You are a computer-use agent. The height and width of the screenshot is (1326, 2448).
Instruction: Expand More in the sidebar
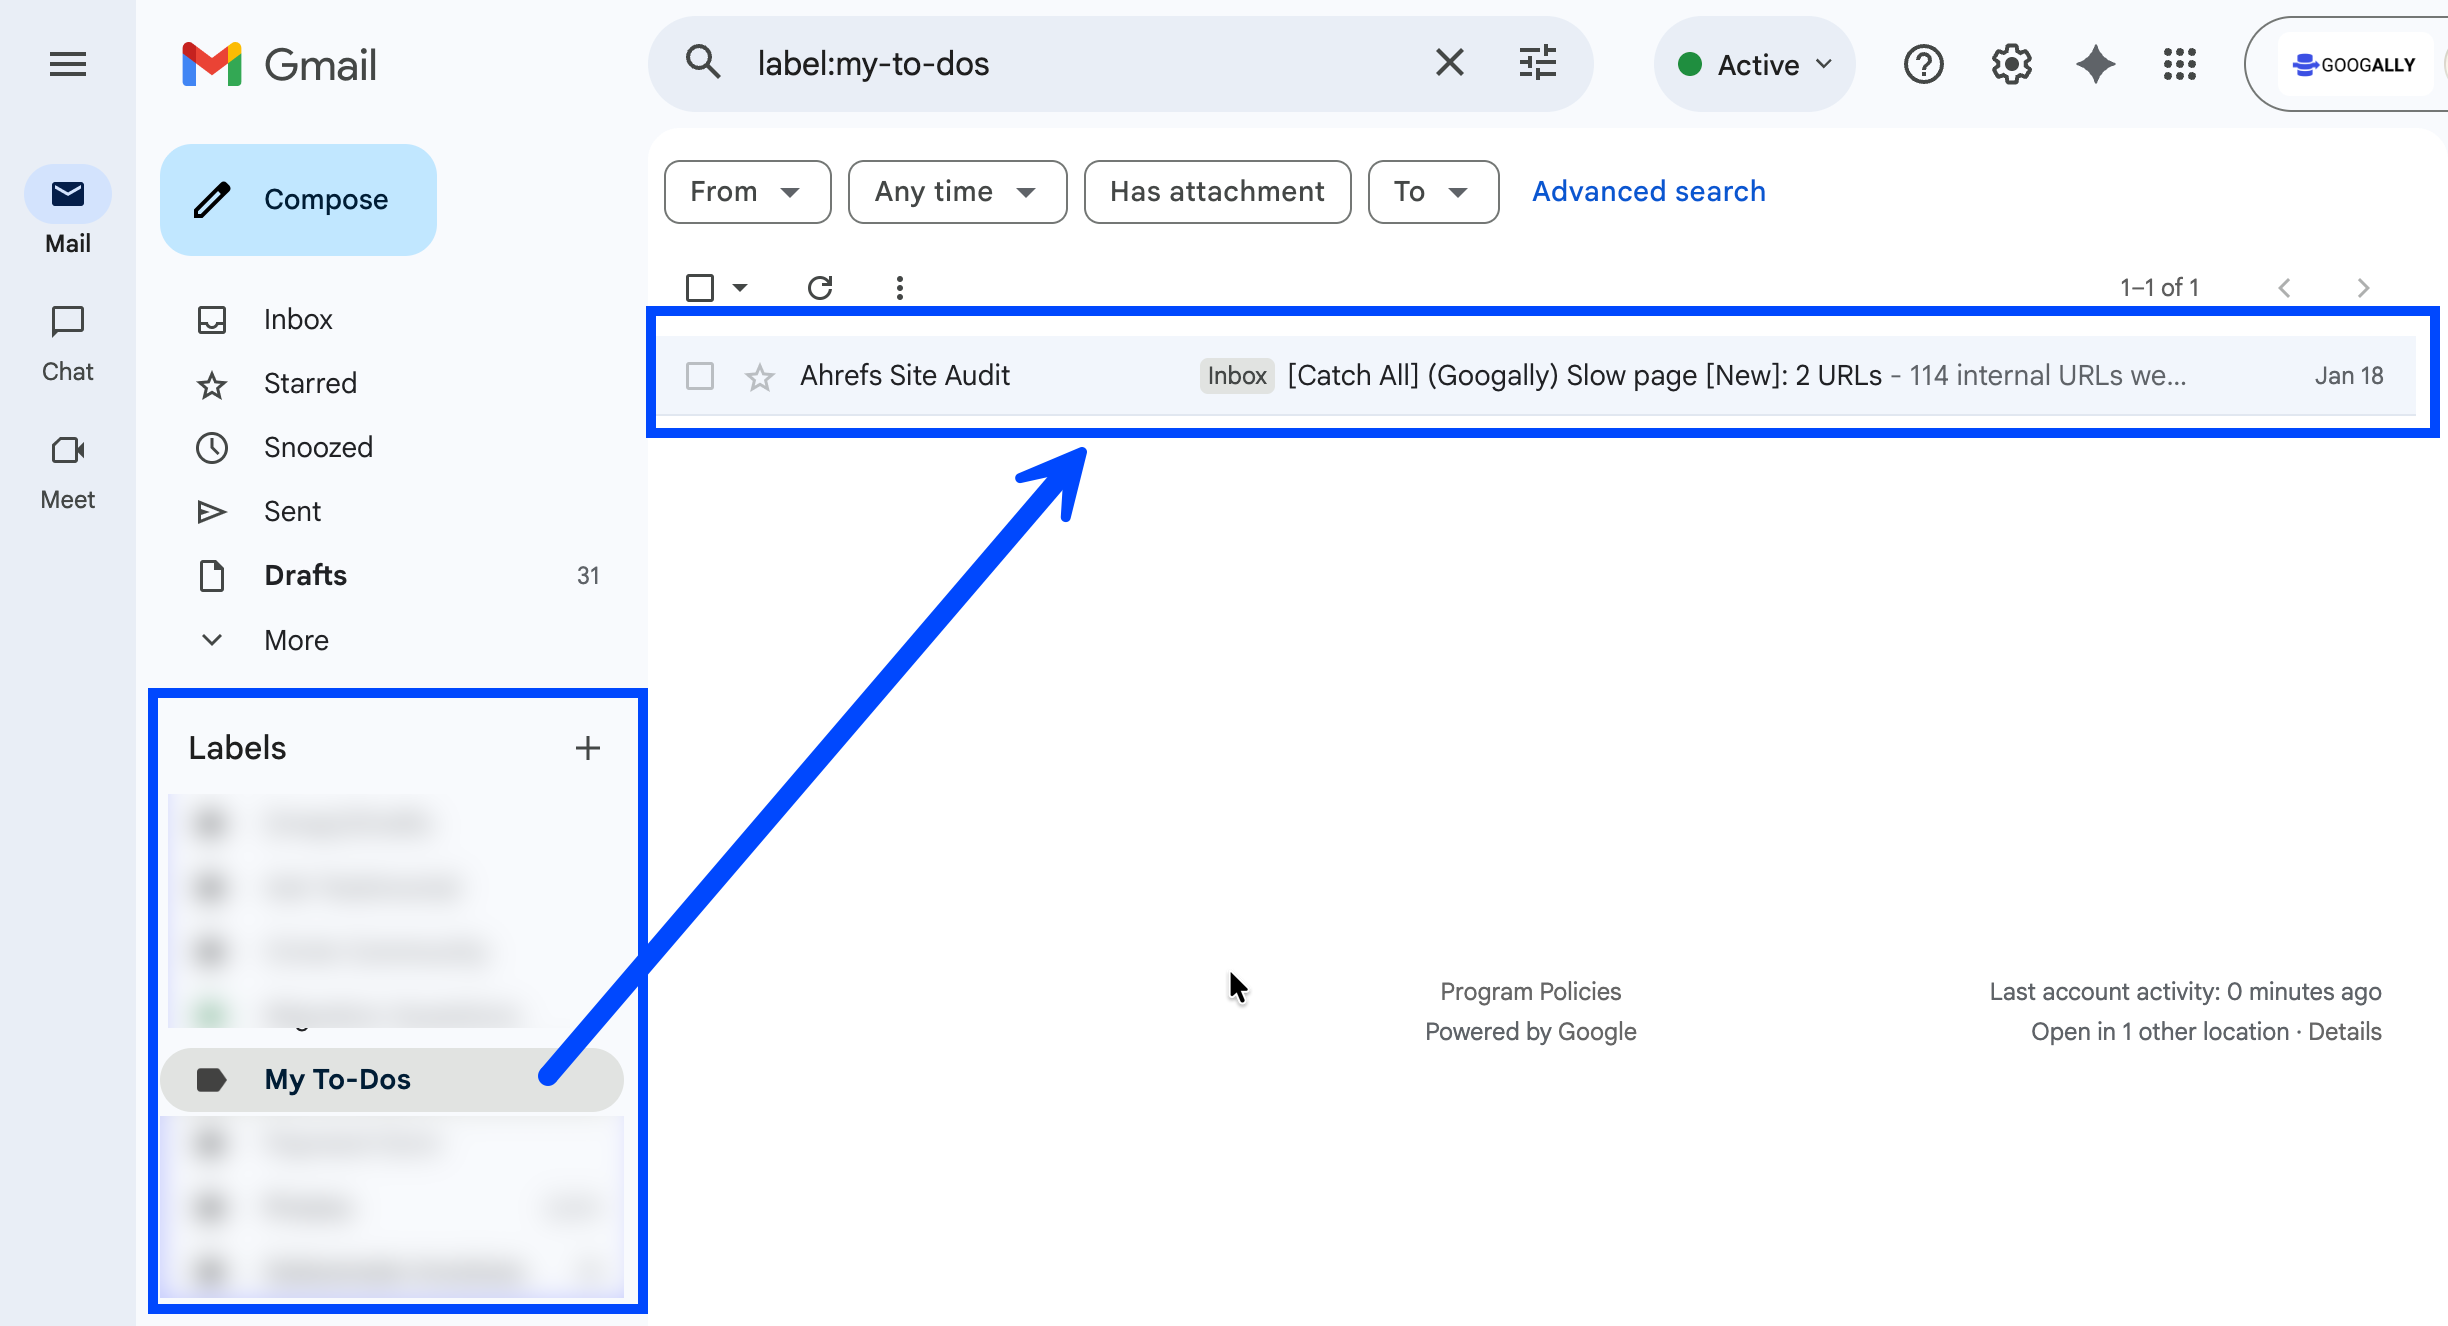tap(296, 640)
